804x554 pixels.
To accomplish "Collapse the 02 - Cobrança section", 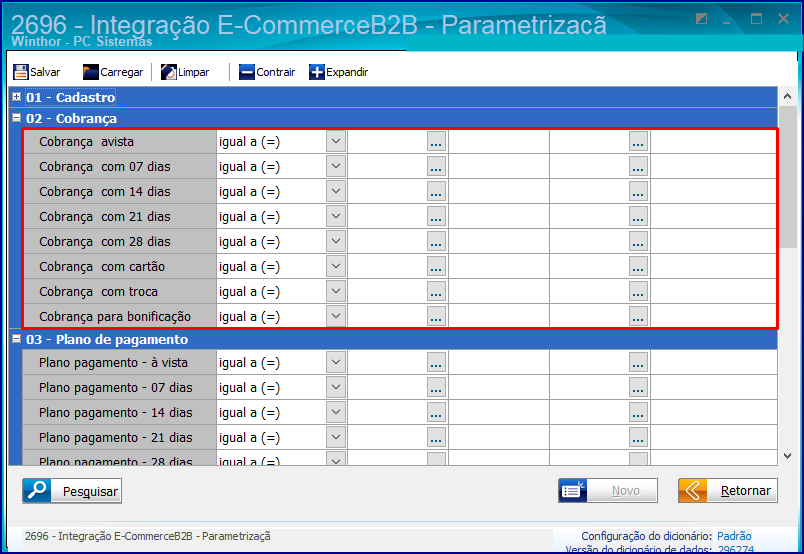I will click(16, 117).
